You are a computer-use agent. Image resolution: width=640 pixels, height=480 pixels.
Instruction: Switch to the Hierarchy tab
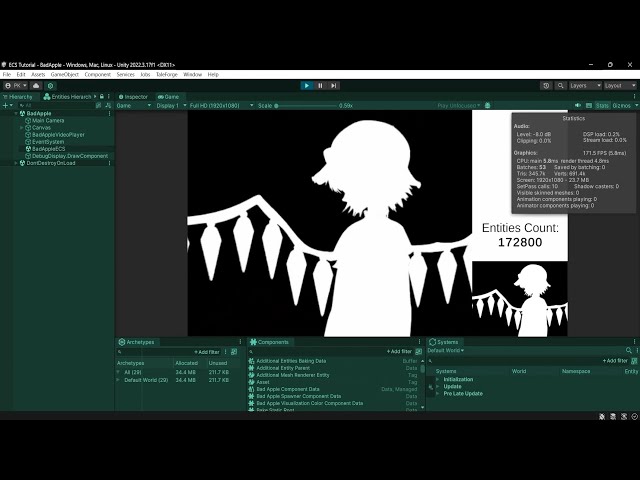(x=18, y=97)
